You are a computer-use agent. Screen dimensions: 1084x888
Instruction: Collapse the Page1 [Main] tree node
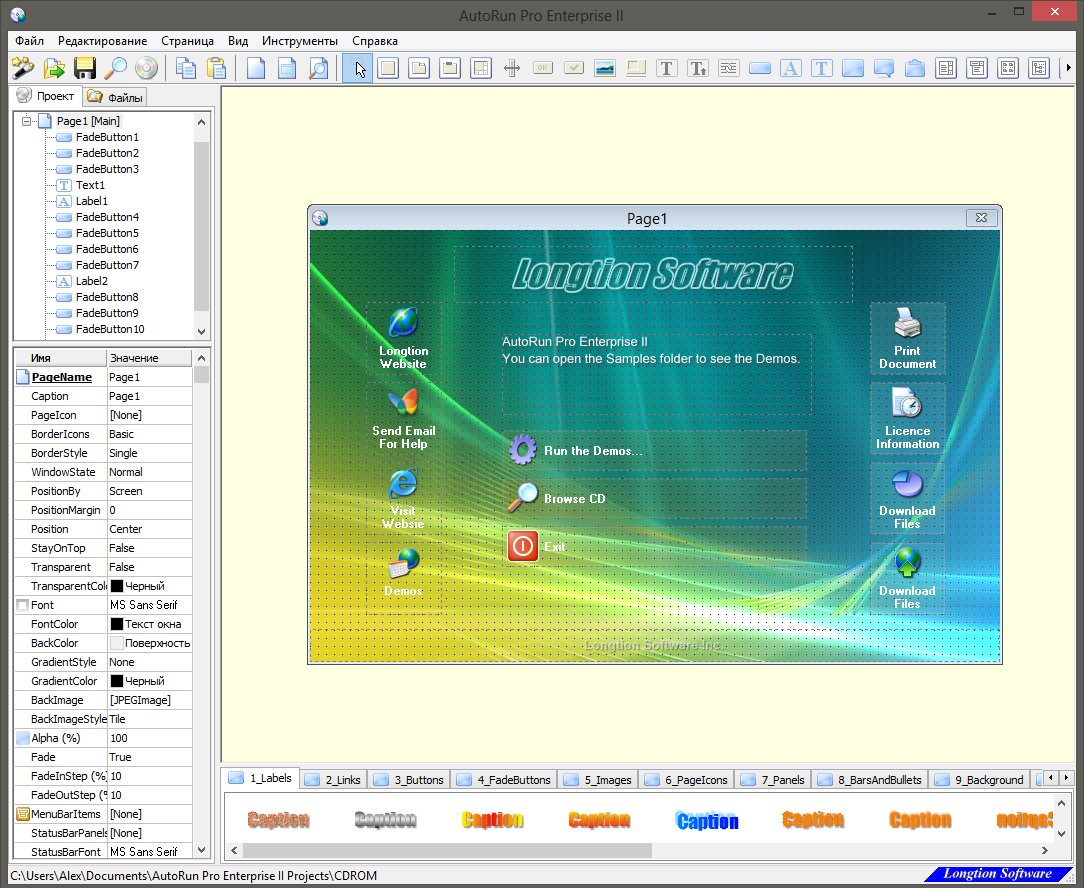(x=26, y=121)
